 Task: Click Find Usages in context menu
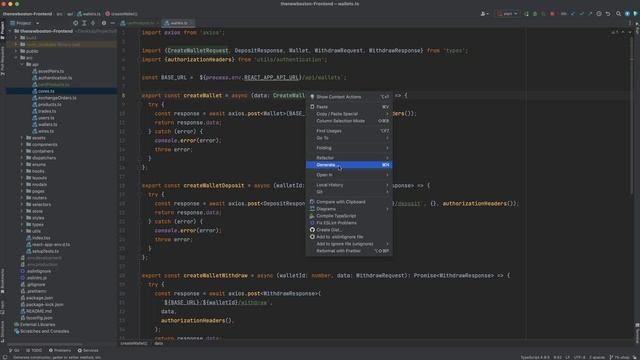349,131
